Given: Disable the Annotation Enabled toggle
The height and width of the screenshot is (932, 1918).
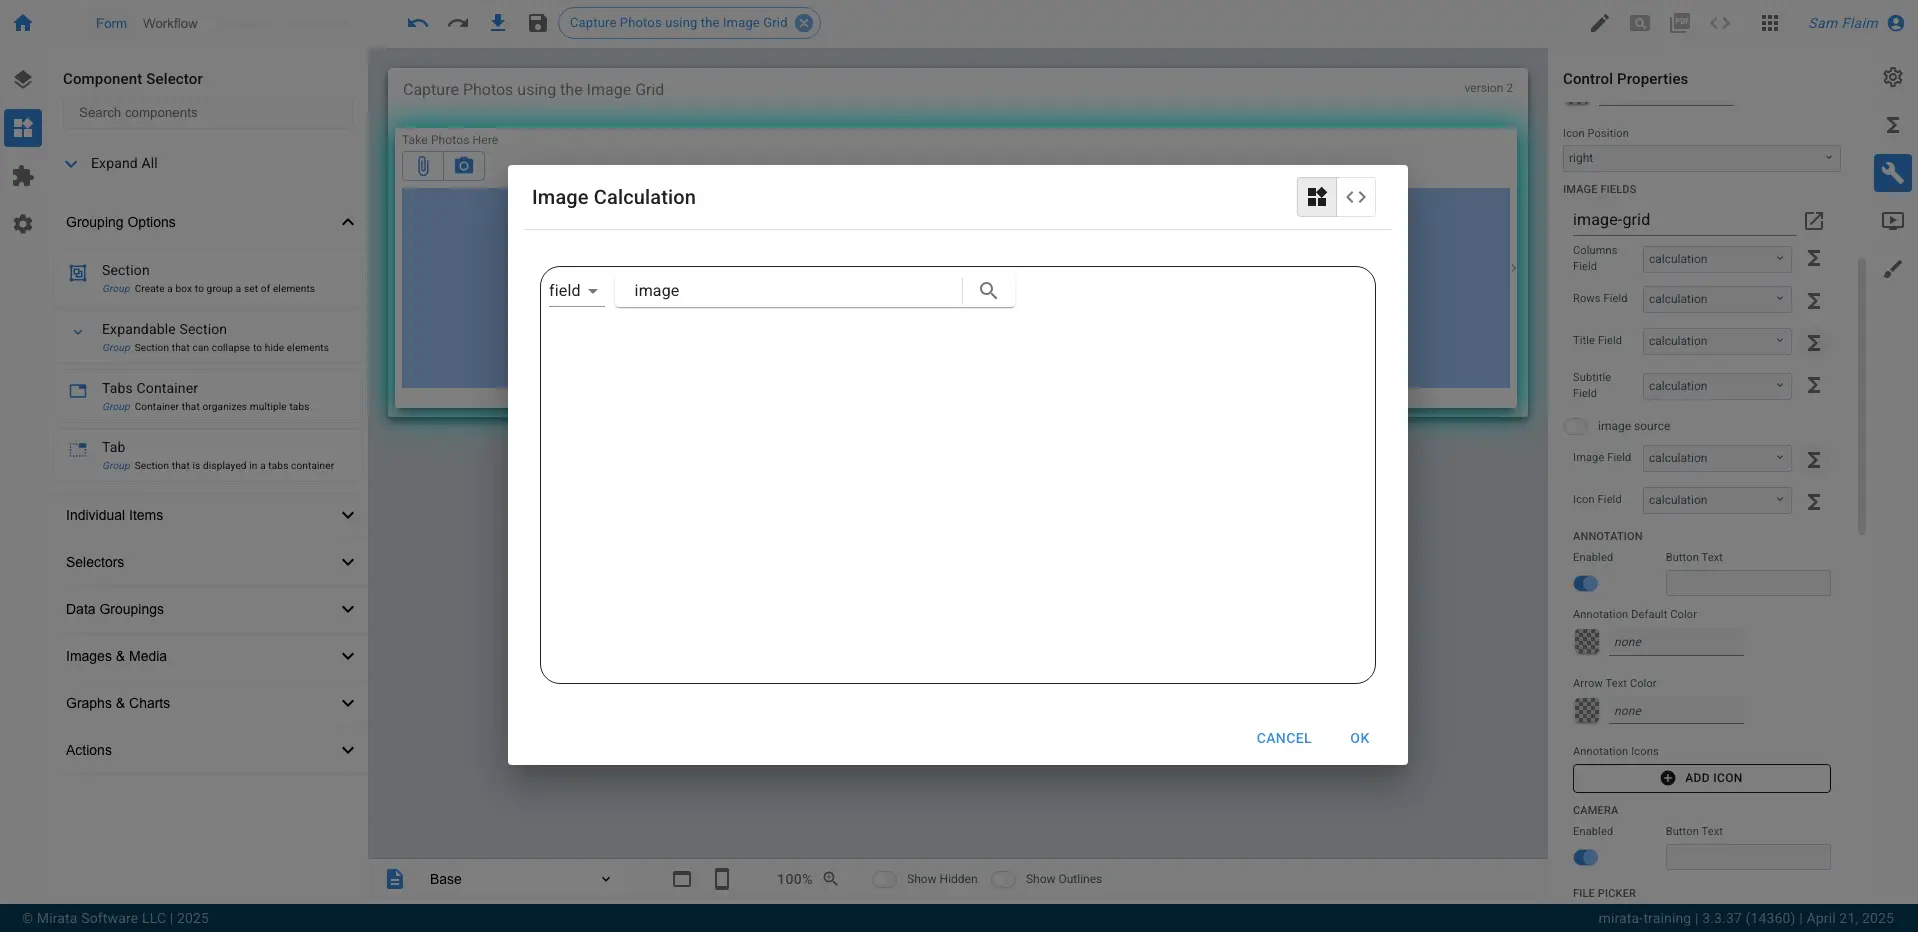Looking at the screenshot, I should tap(1586, 584).
